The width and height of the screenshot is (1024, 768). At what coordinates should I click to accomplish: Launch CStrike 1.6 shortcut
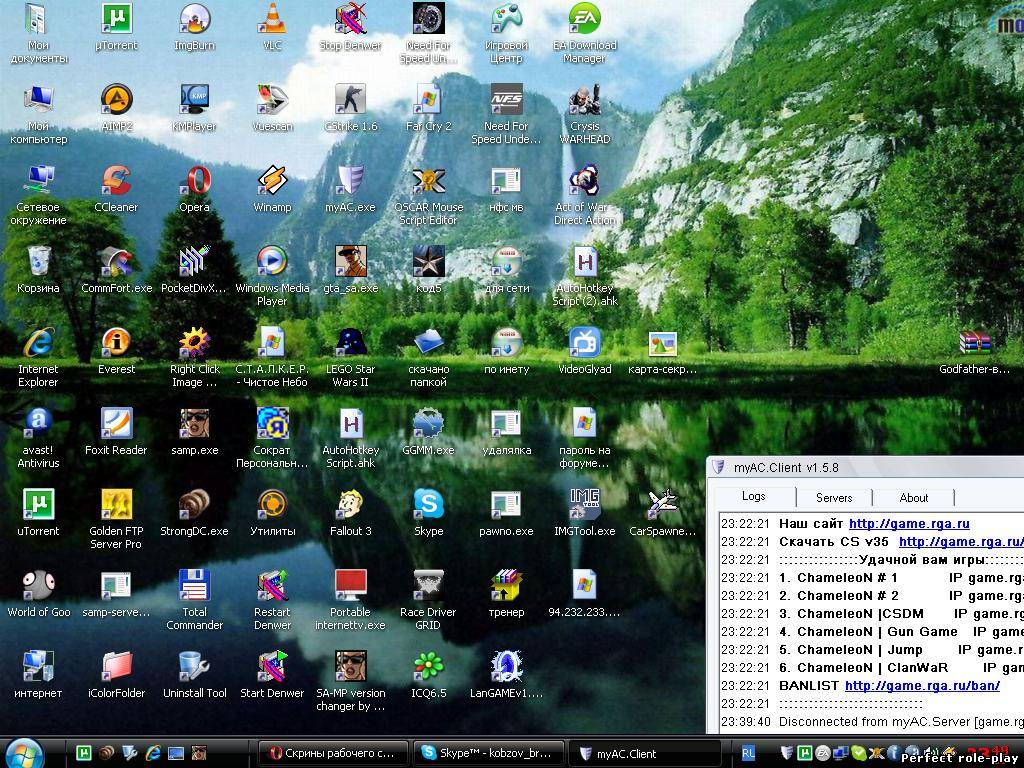click(351, 108)
